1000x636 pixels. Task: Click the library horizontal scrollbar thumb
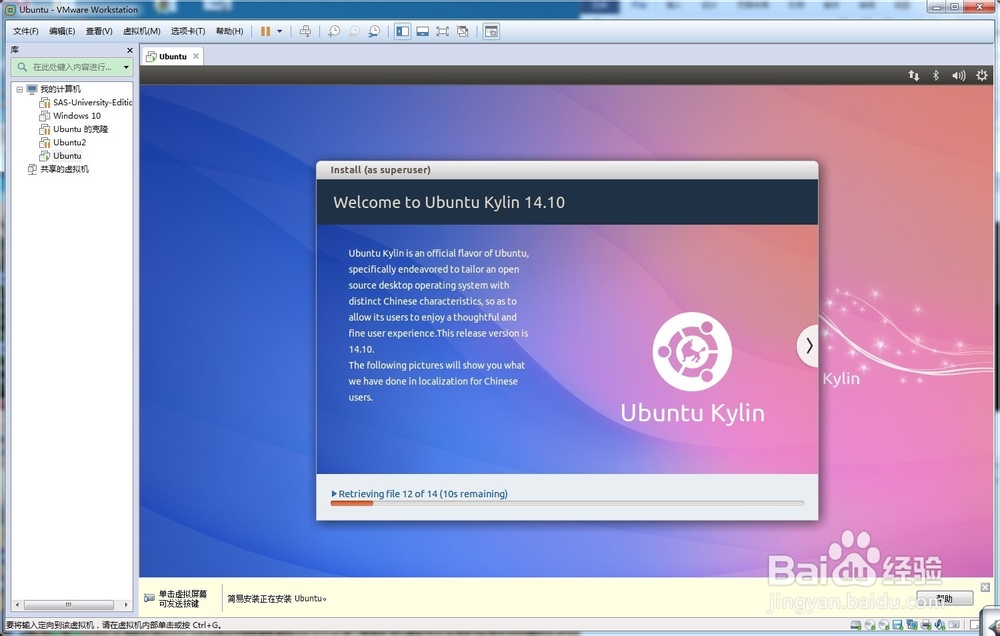tap(68, 605)
